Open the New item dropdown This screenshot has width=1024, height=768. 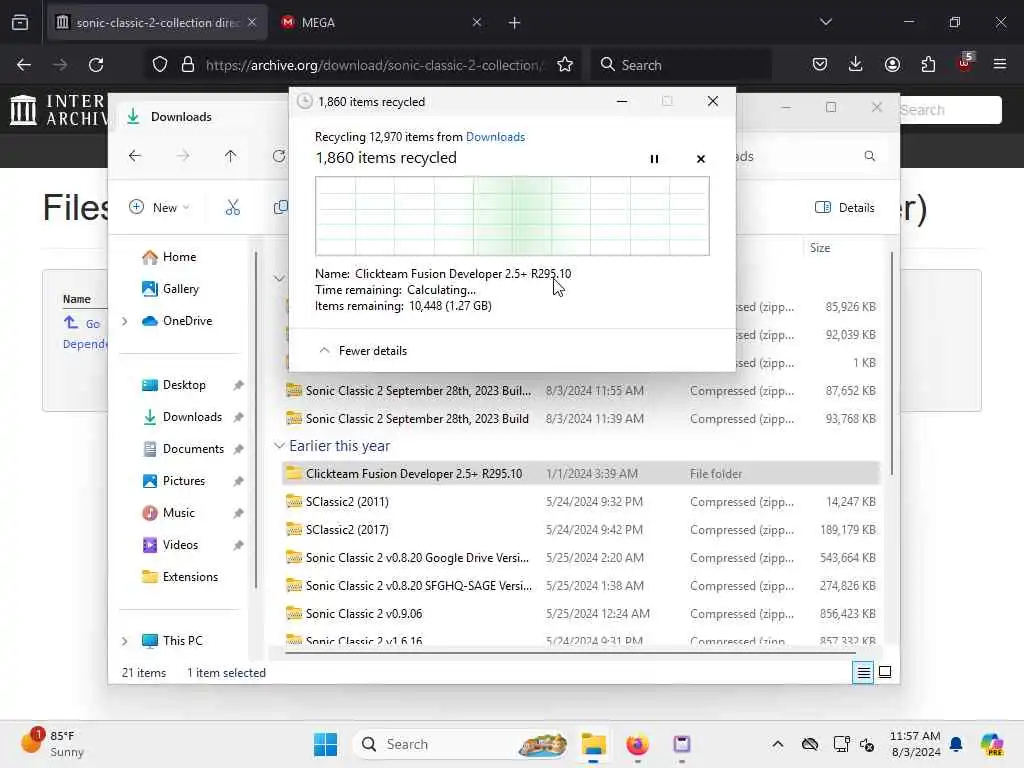pyautogui.click(x=159, y=207)
